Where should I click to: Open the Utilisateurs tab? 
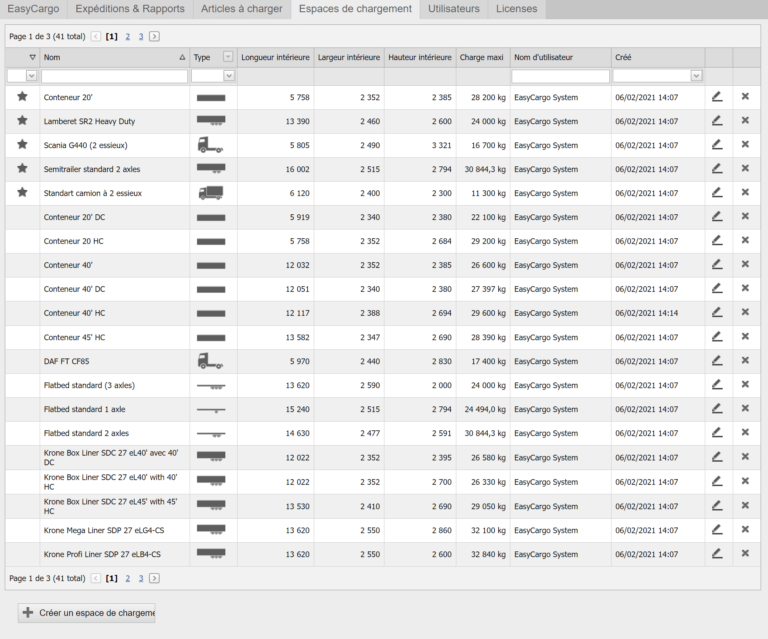coord(453,9)
